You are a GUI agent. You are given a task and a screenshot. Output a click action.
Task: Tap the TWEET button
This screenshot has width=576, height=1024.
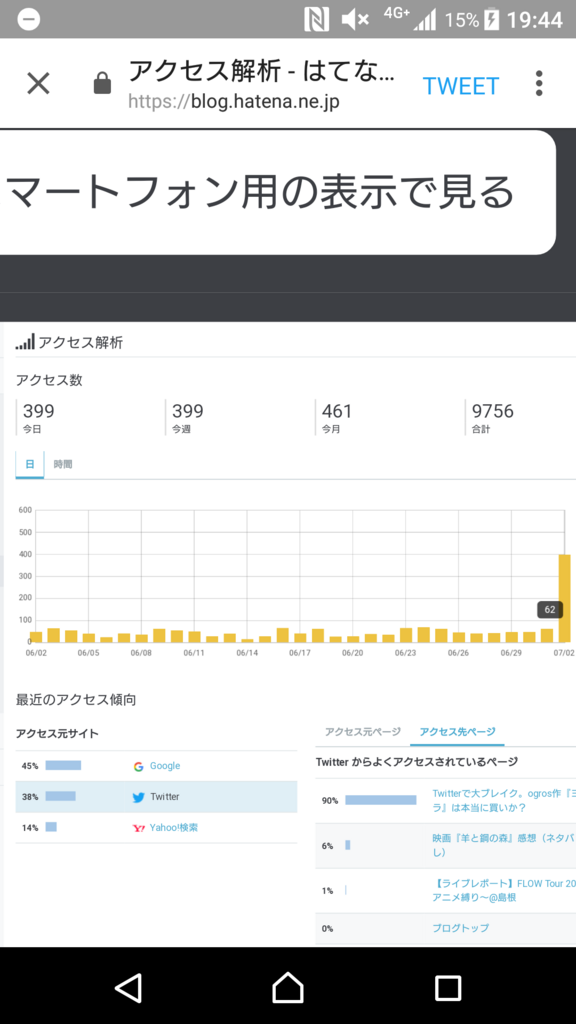click(x=460, y=86)
